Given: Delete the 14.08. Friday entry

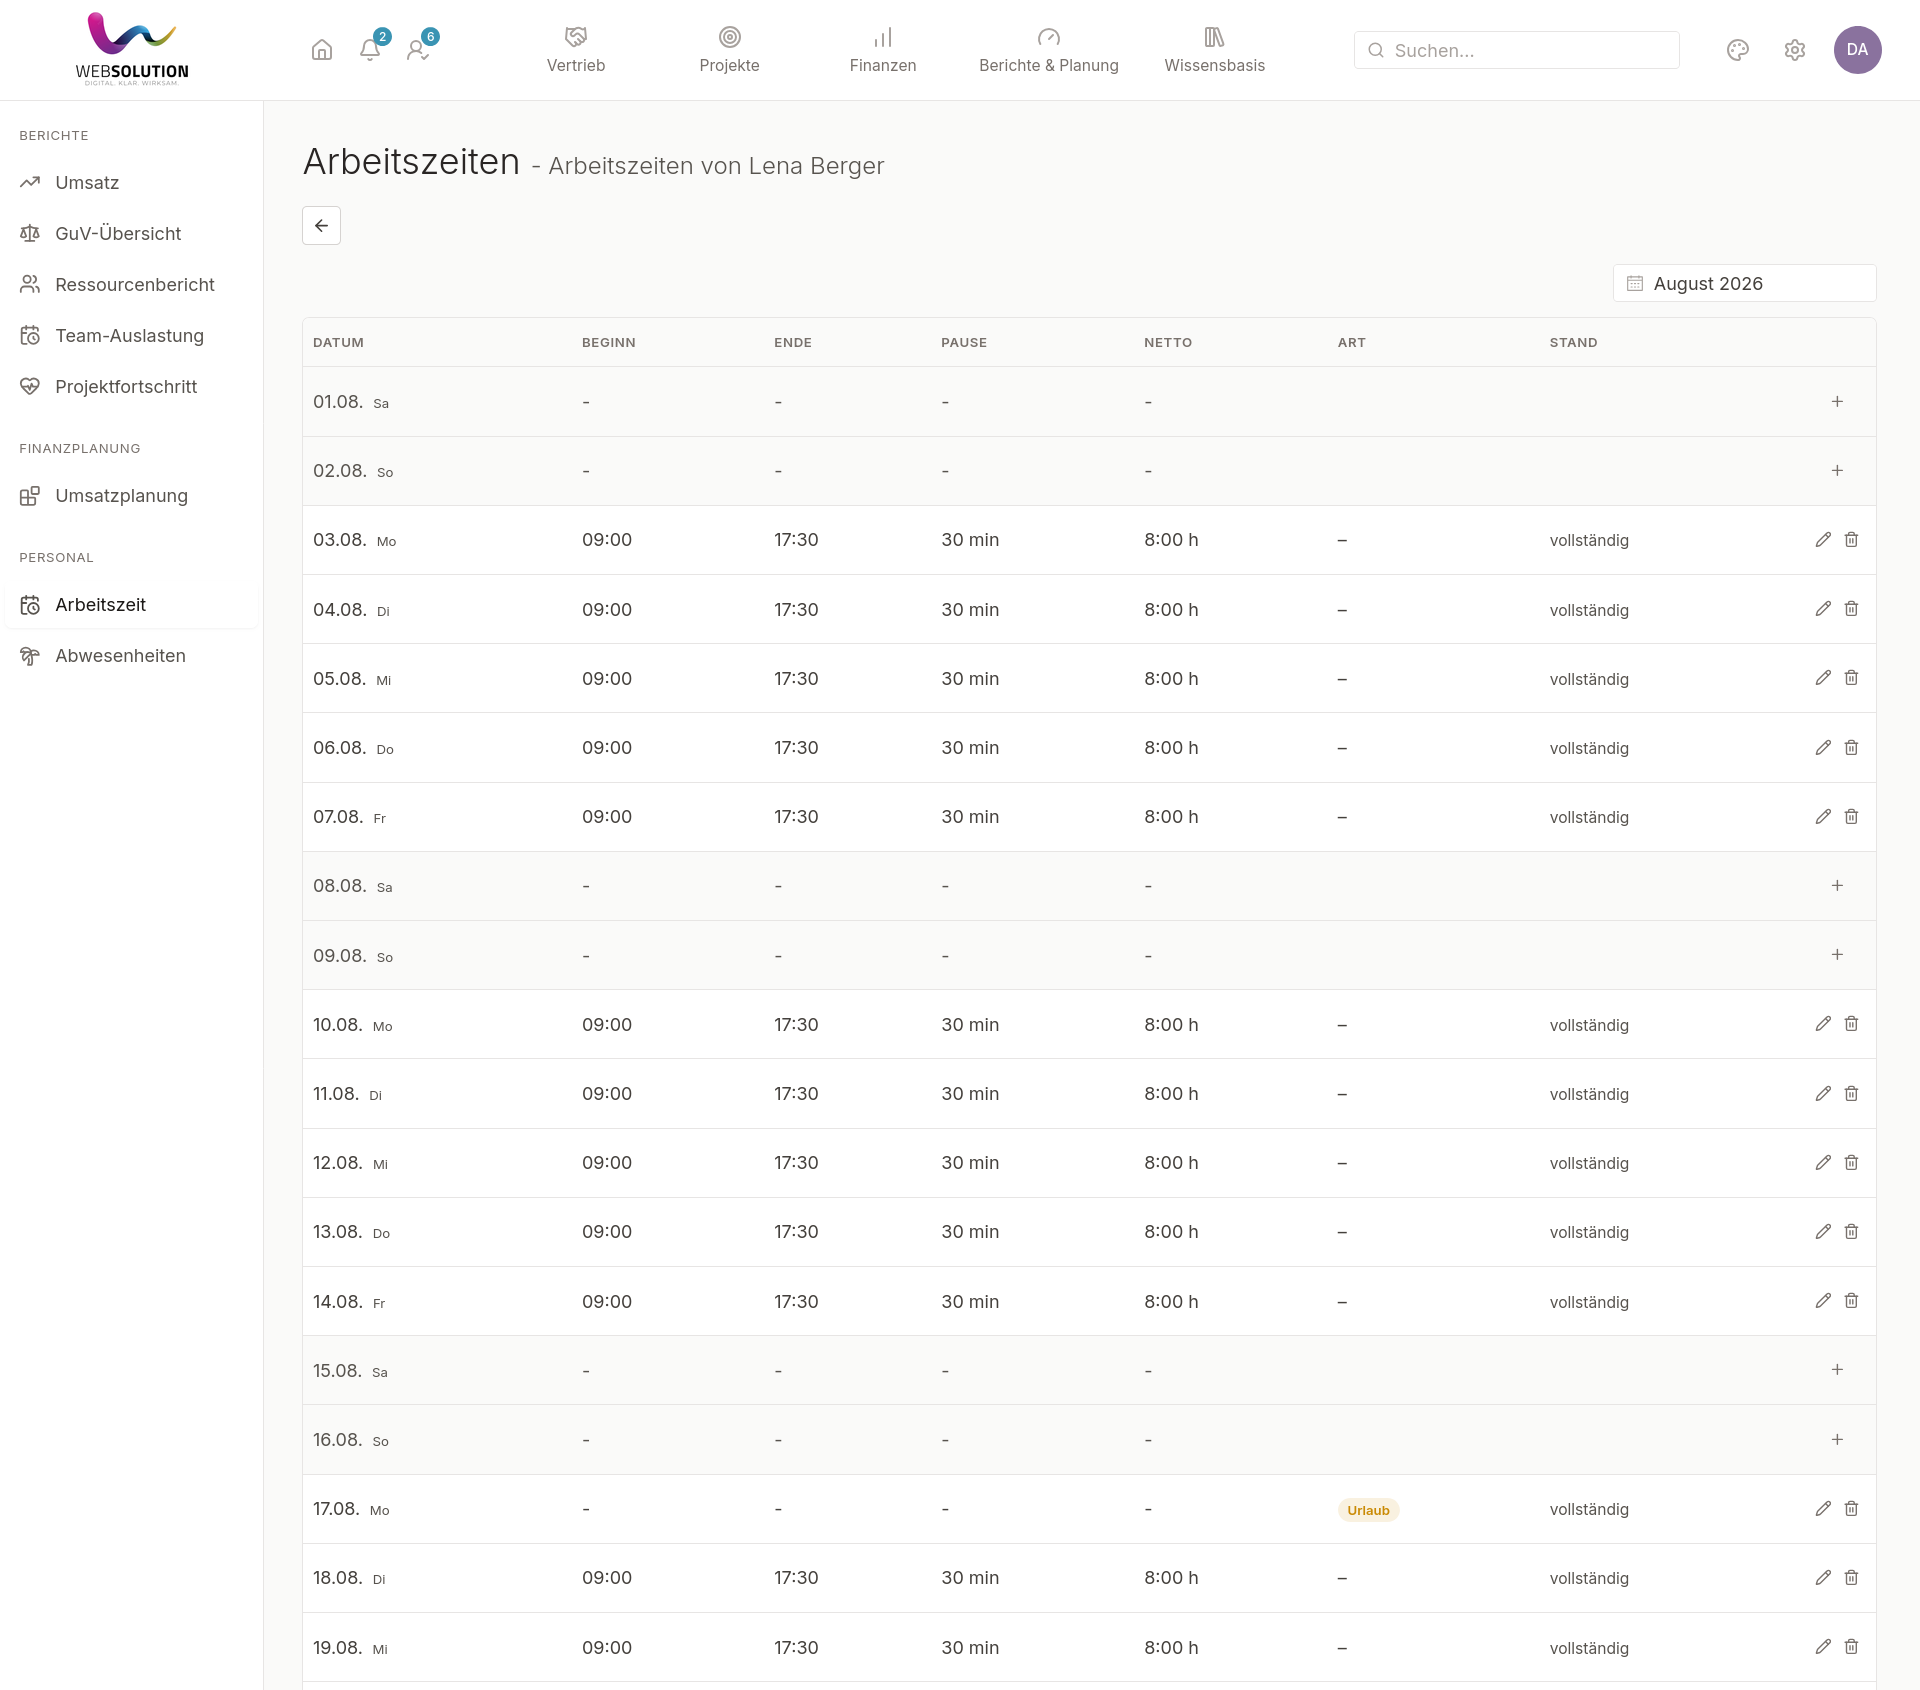Looking at the screenshot, I should (x=1851, y=1301).
